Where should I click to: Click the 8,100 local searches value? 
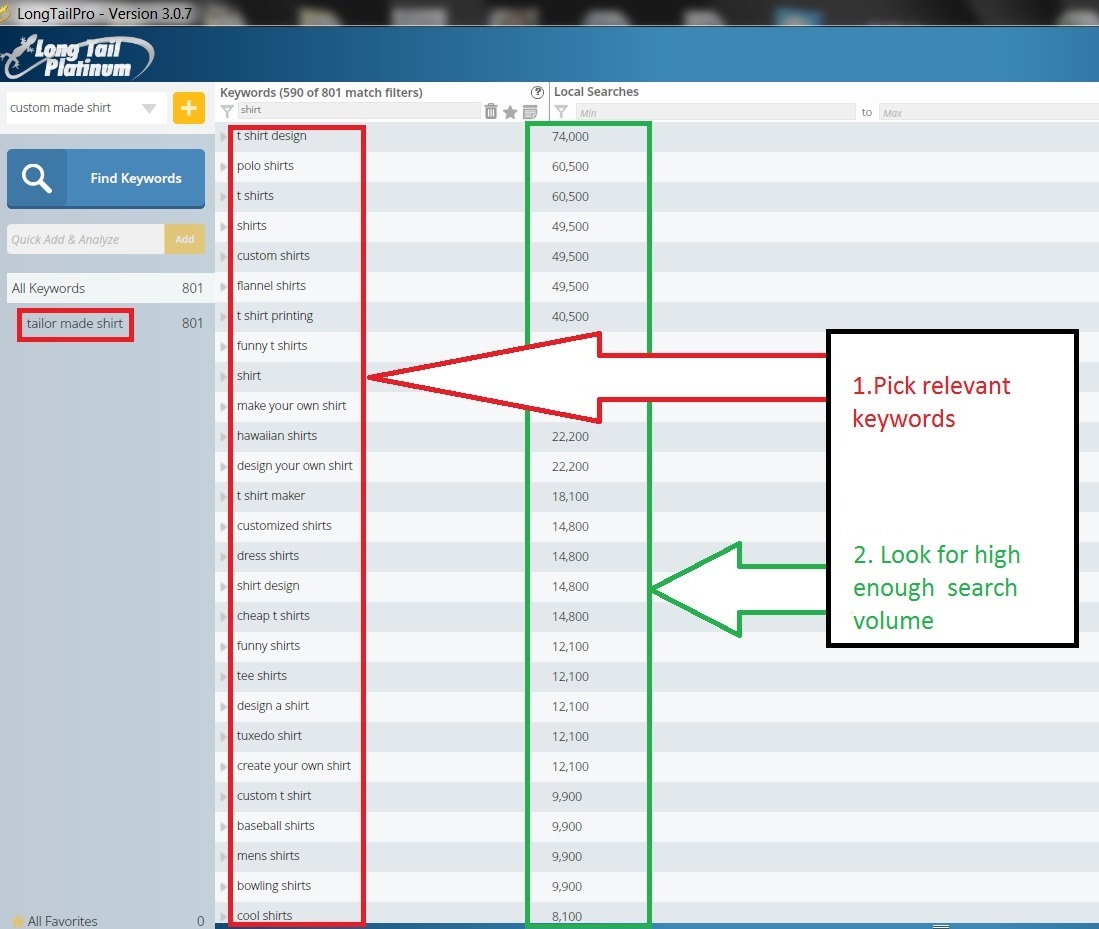[x=566, y=916]
